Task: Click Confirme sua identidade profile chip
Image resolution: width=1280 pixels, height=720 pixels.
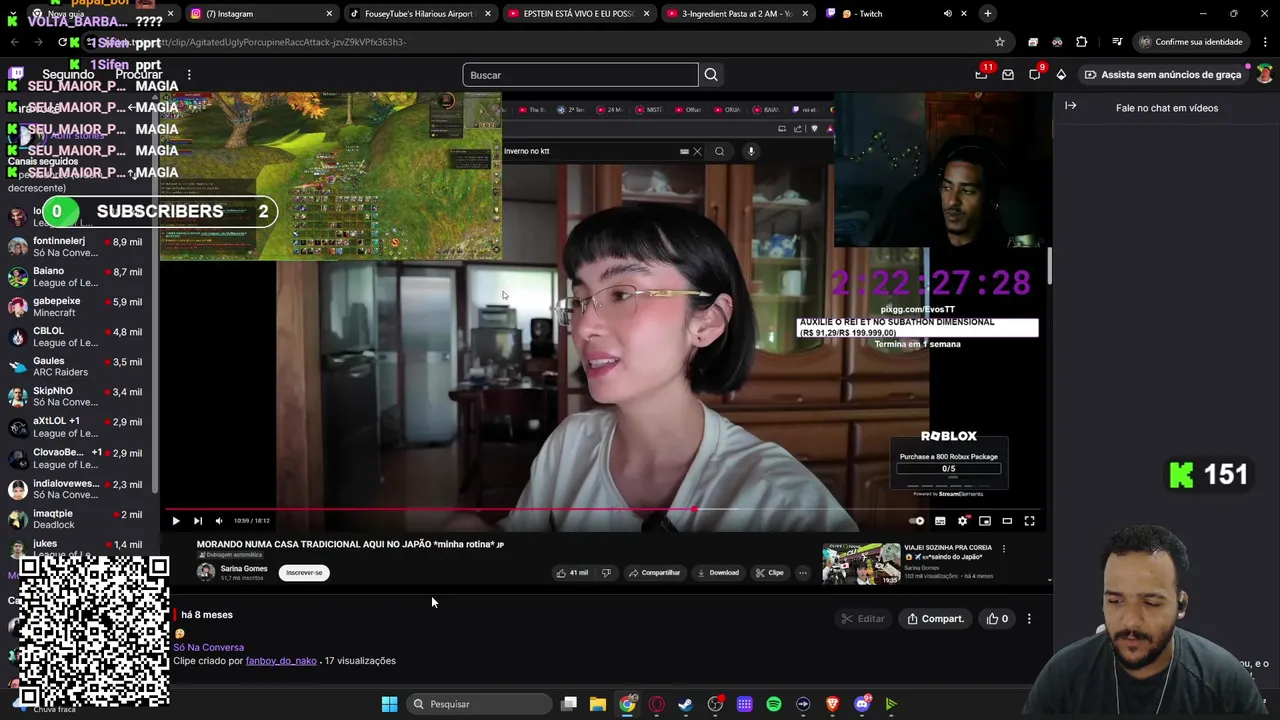Action: (1190, 42)
